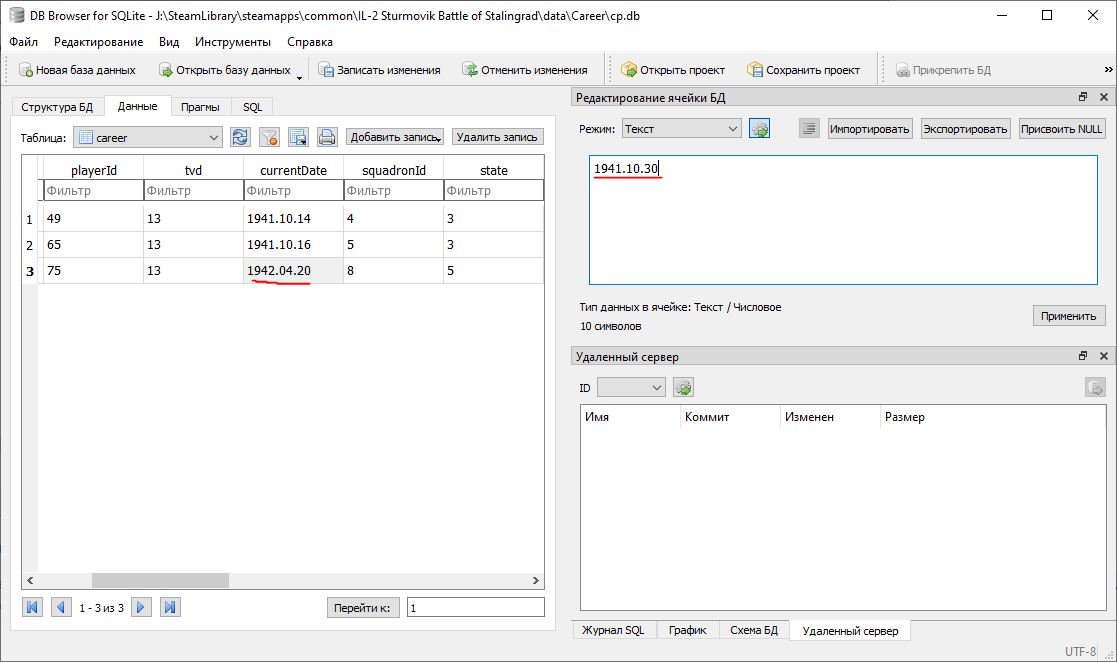Select cell with date 1941.10.14
1117x662 pixels.
[x=293, y=219]
